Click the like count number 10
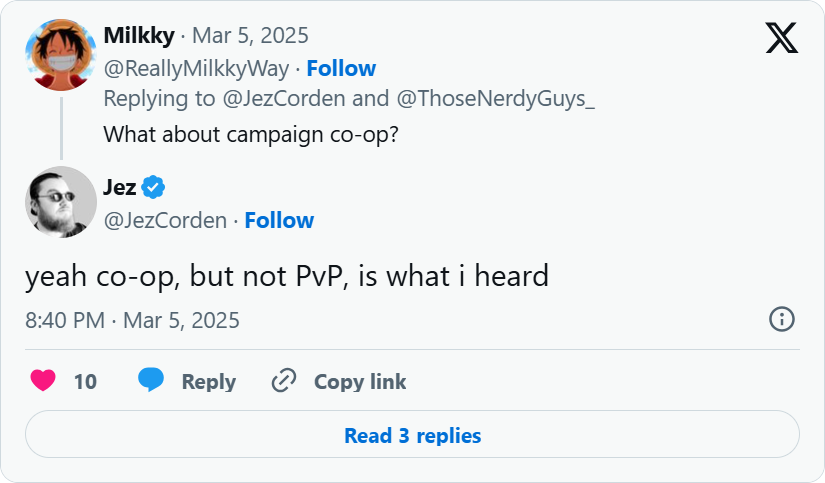Screen dimensions: 825x483 point(85,381)
